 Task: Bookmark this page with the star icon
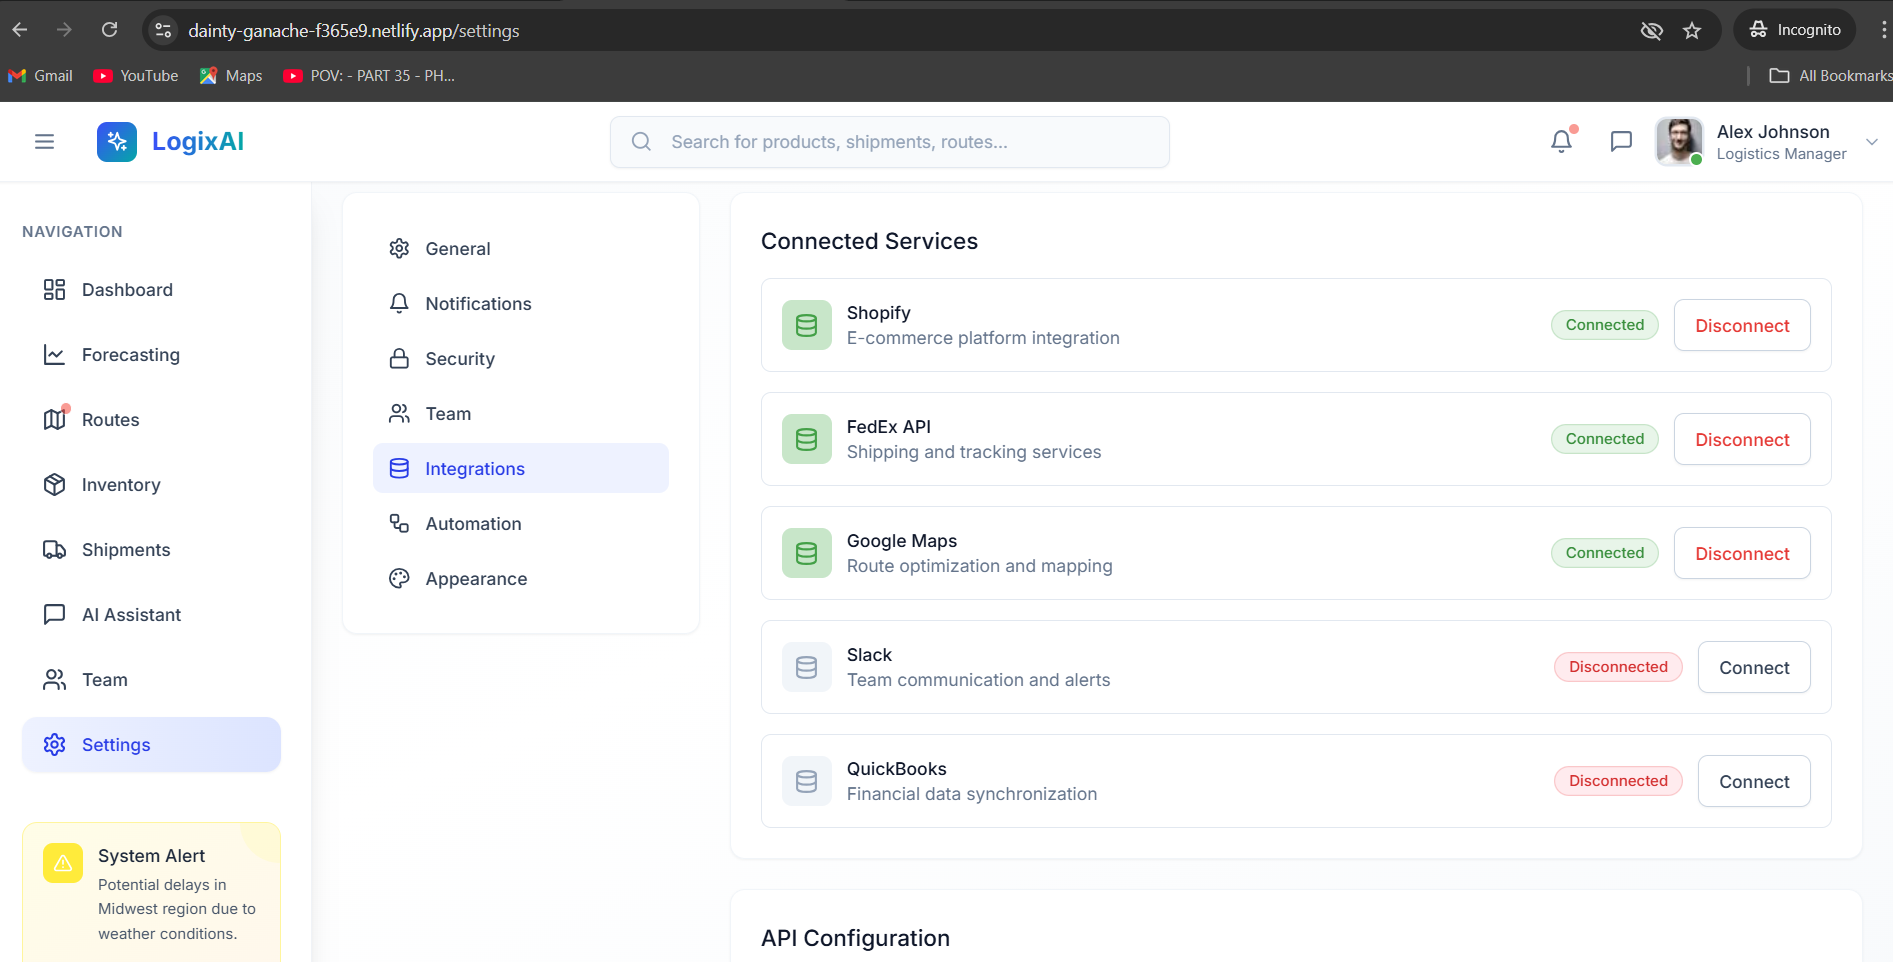coord(1692,31)
